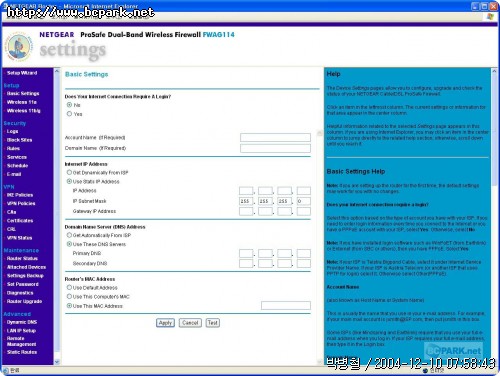Select Use This Computer's MAC
Image resolution: width=500 pixels, height=376 pixels.
69,296
